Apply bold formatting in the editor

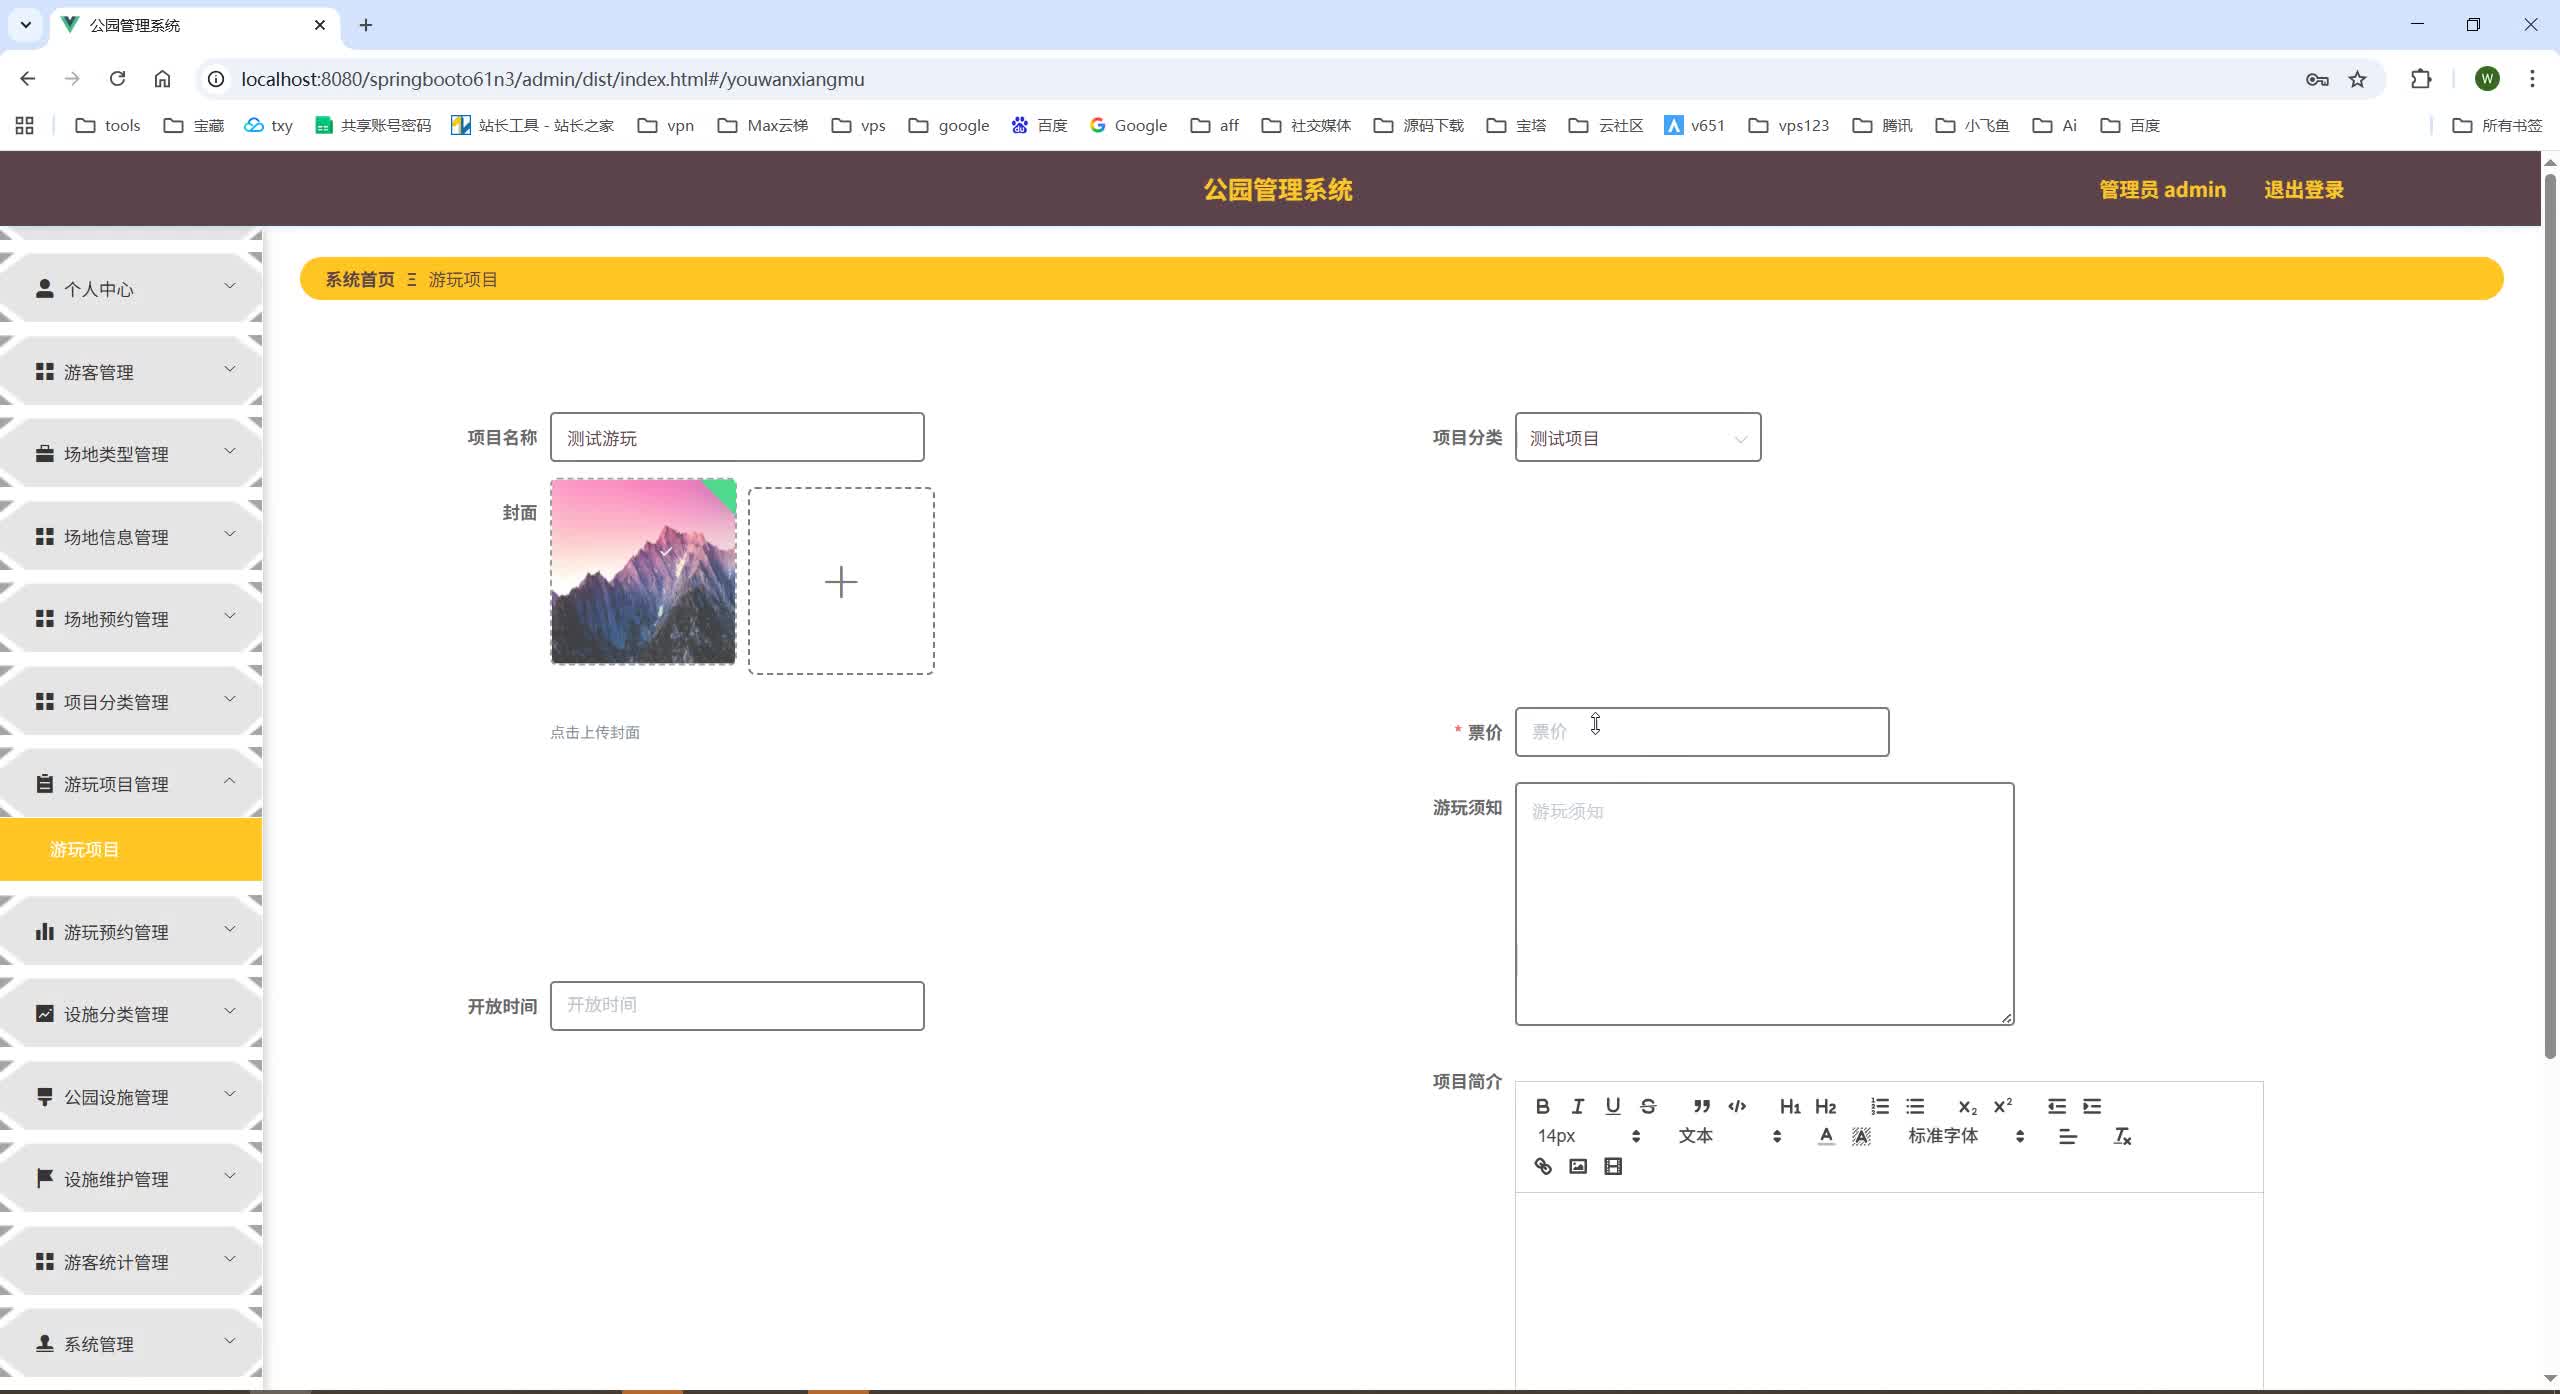1541,1106
